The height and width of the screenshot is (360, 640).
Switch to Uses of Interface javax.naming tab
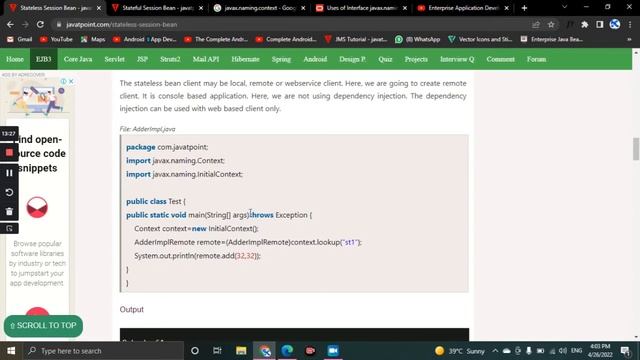pos(361,8)
